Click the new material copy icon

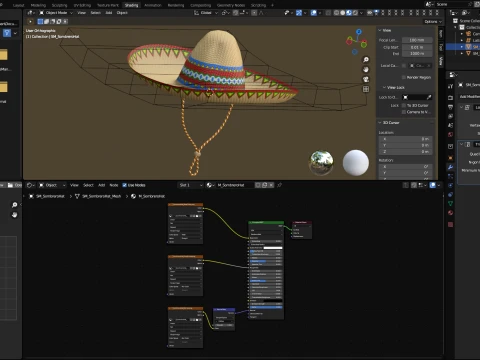tap(265, 185)
